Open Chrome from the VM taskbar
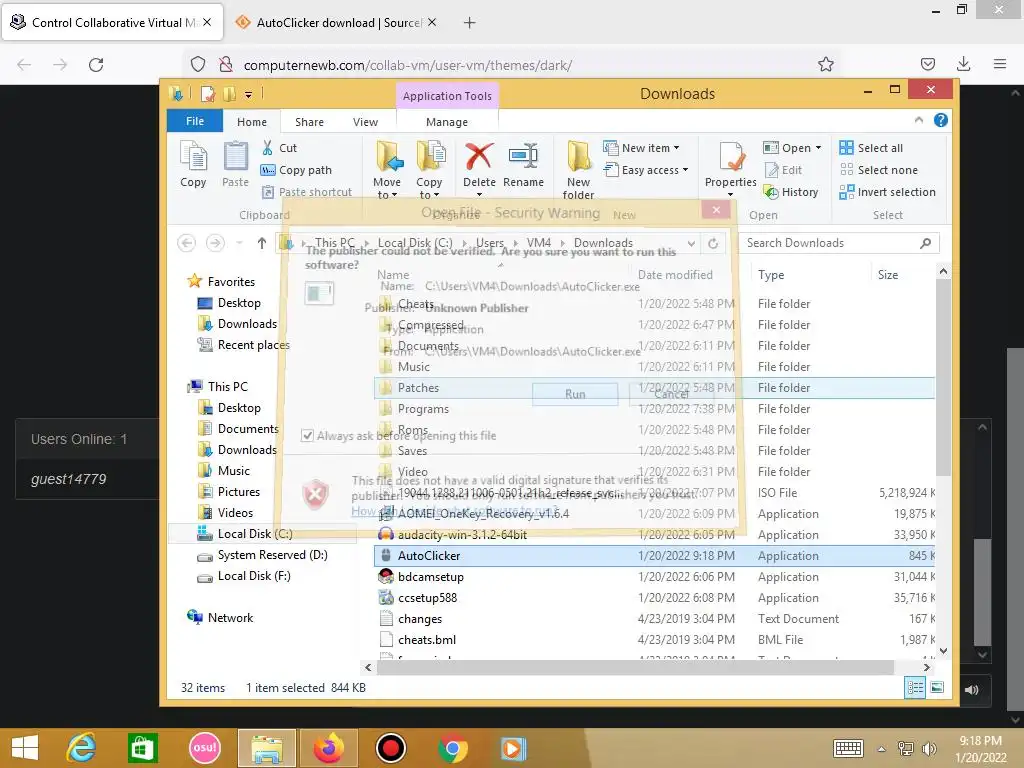1024x768 pixels. [x=453, y=748]
